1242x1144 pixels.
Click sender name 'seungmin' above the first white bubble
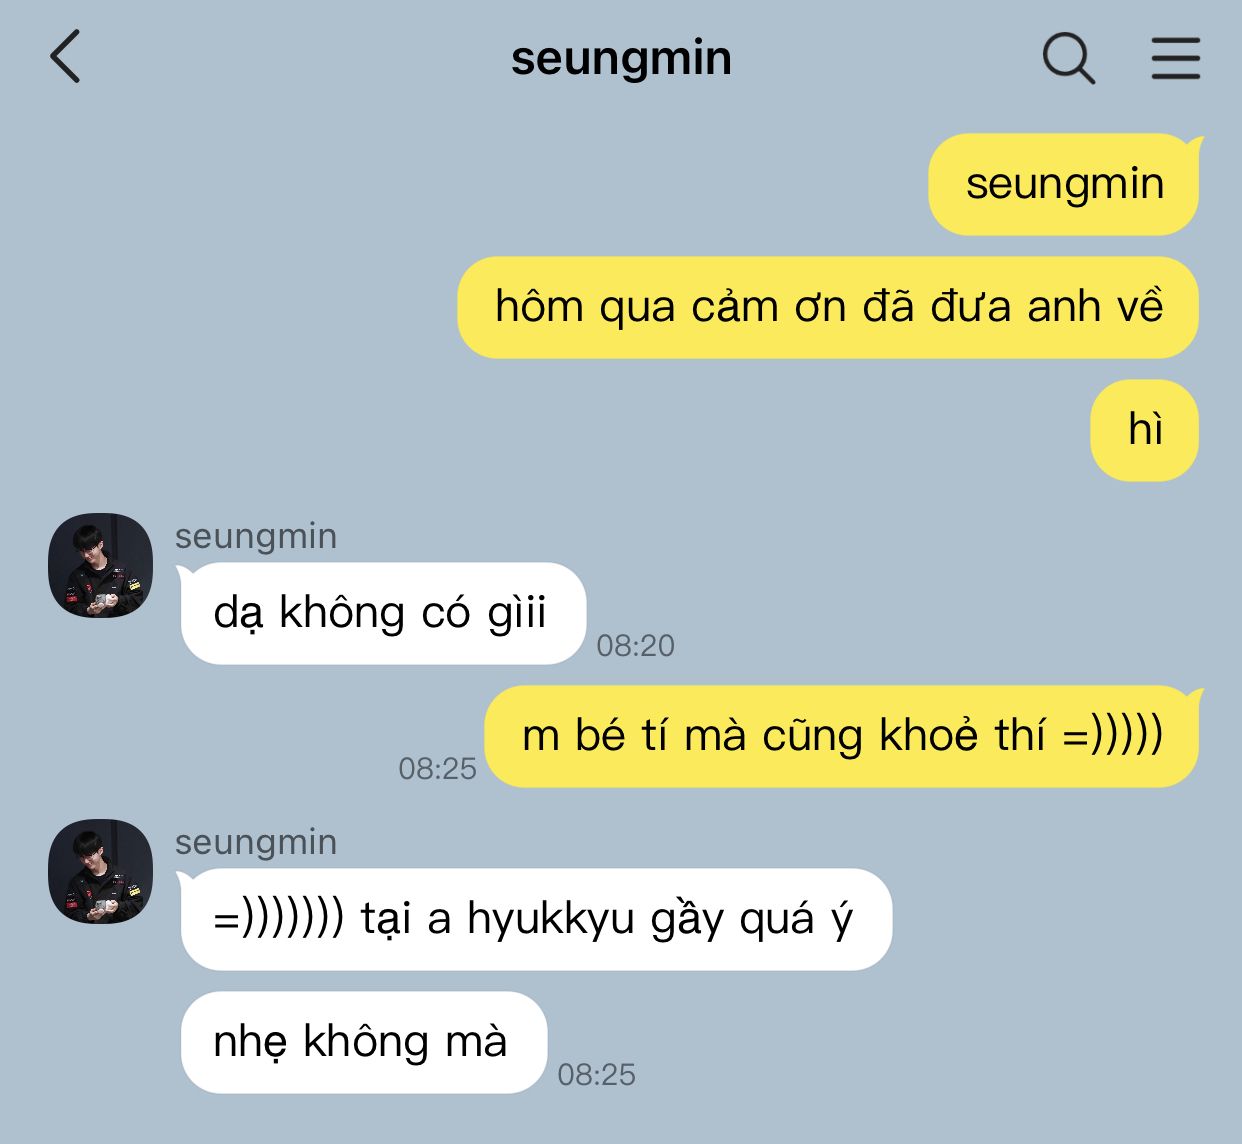(256, 536)
